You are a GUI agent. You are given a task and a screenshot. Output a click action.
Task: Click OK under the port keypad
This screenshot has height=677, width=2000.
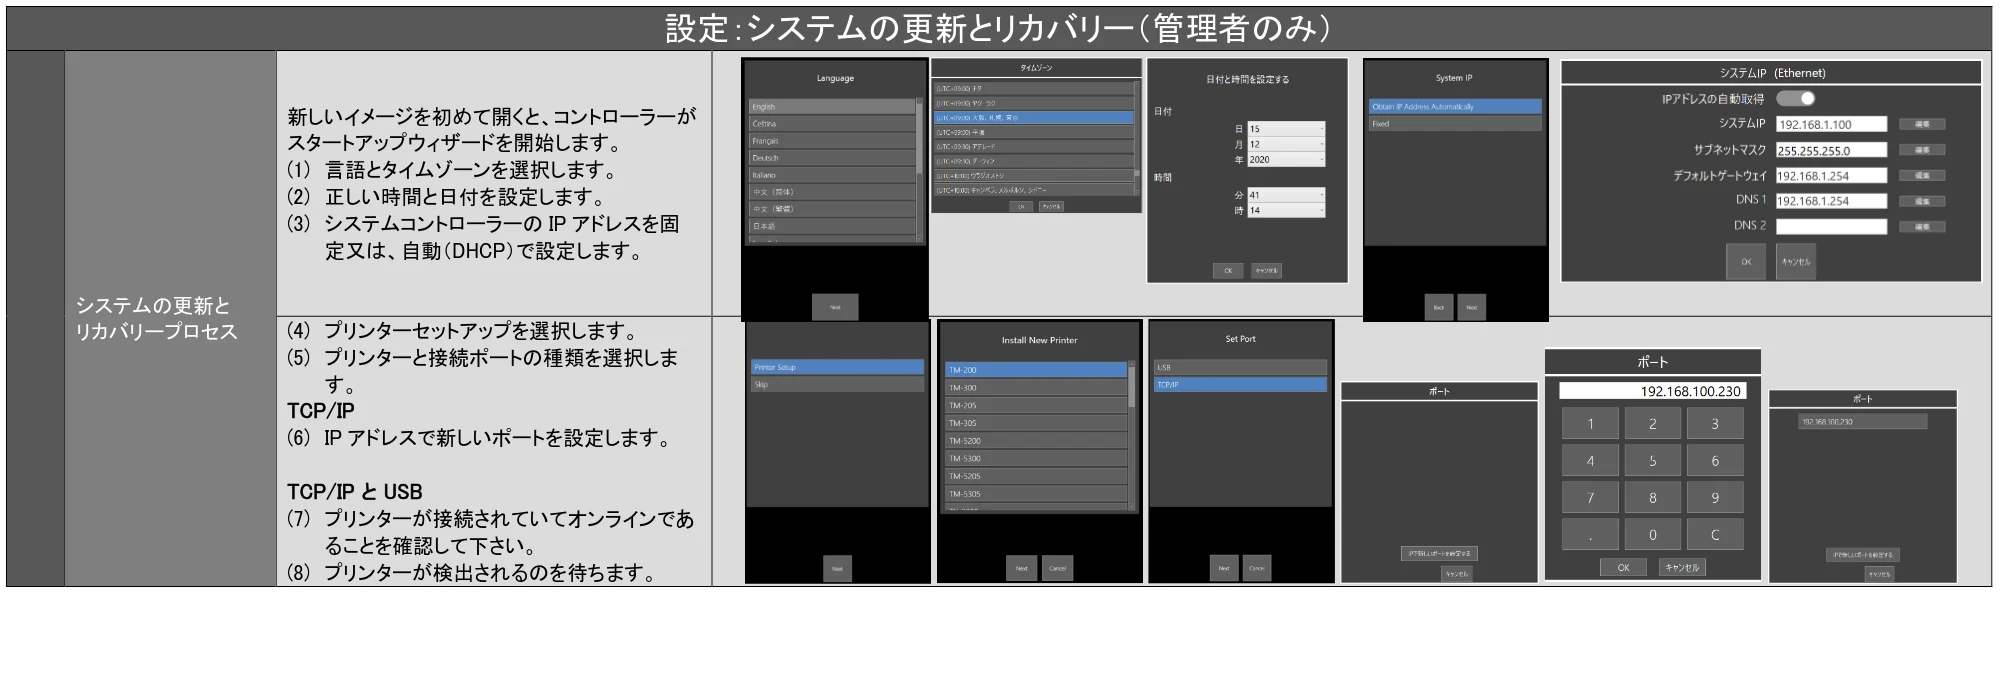point(1624,567)
